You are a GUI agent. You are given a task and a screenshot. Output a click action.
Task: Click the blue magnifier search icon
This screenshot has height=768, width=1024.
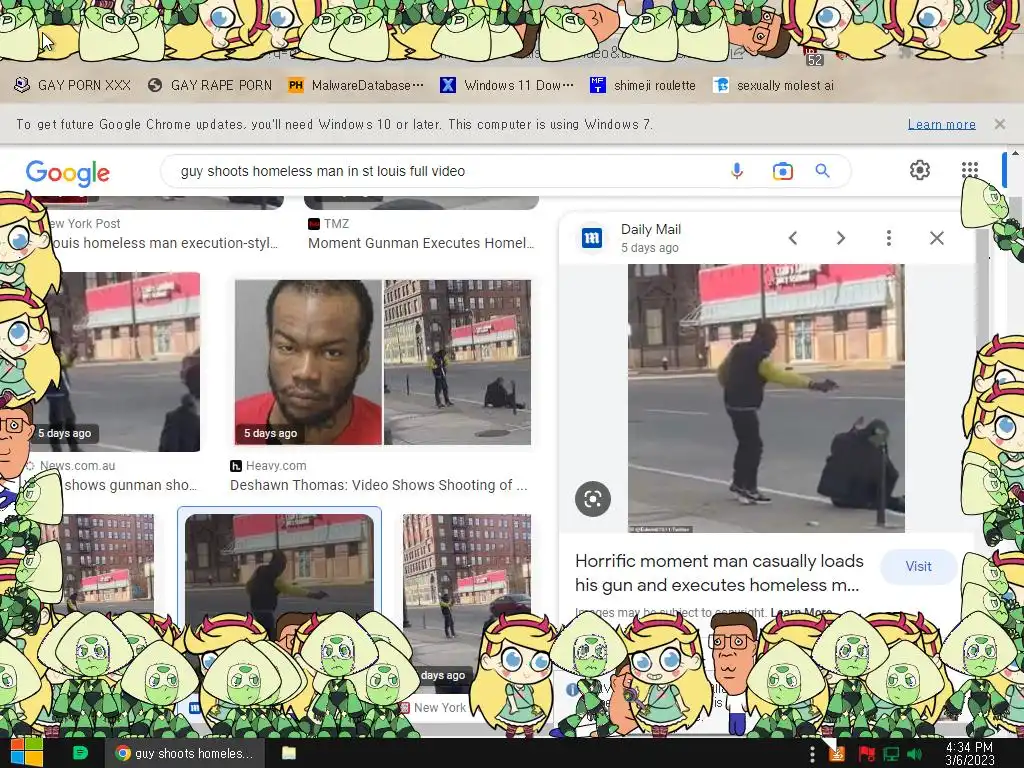click(822, 171)
